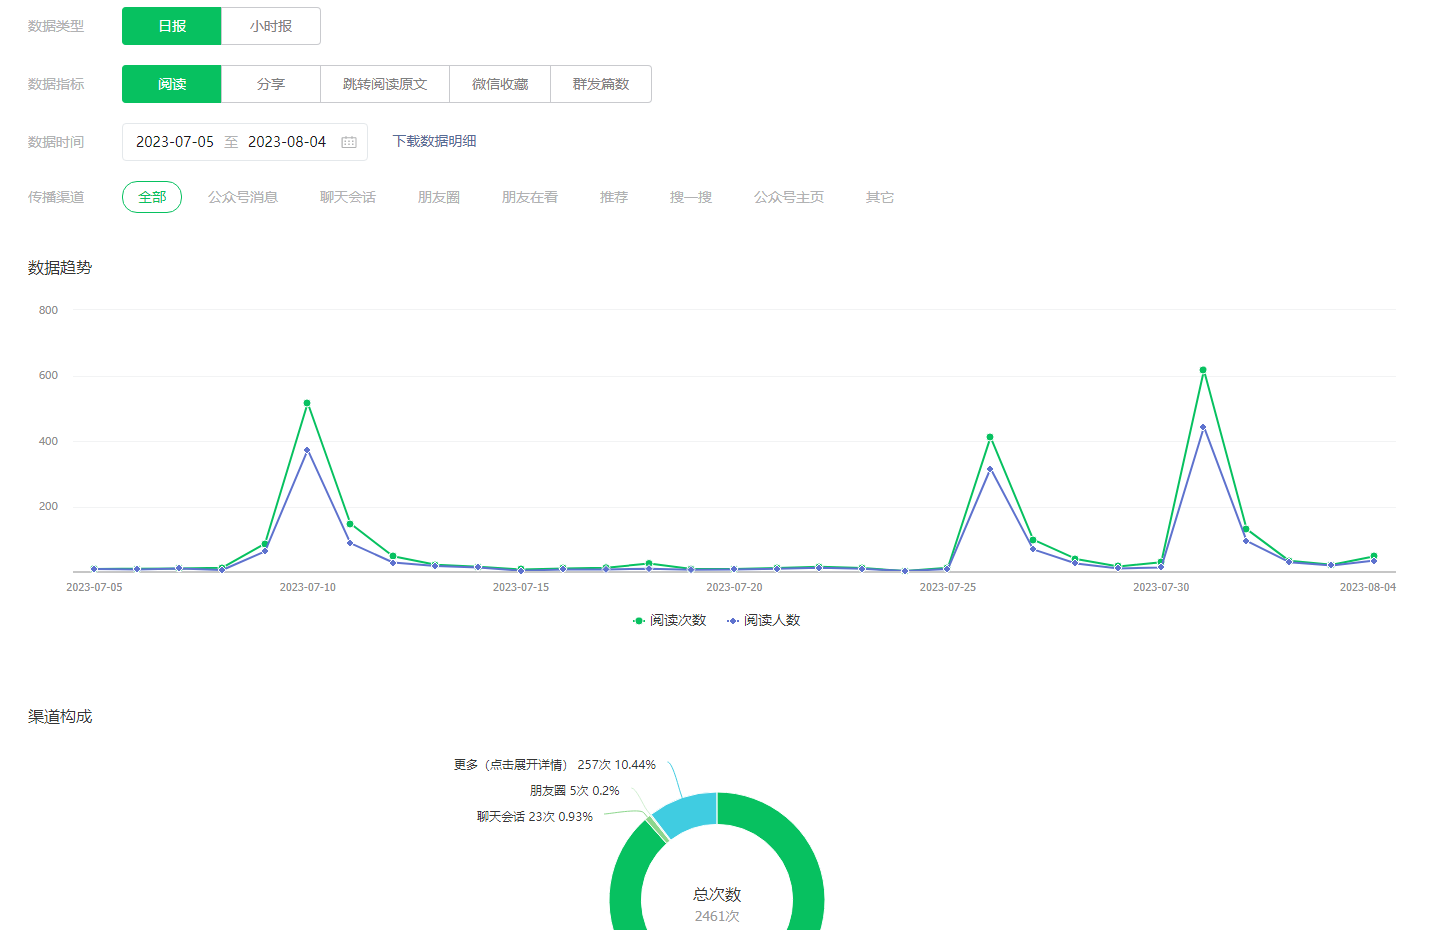The image size is (1432, 930).
Task: Click the blue 更多 donut segment
Action: [687, 812]
